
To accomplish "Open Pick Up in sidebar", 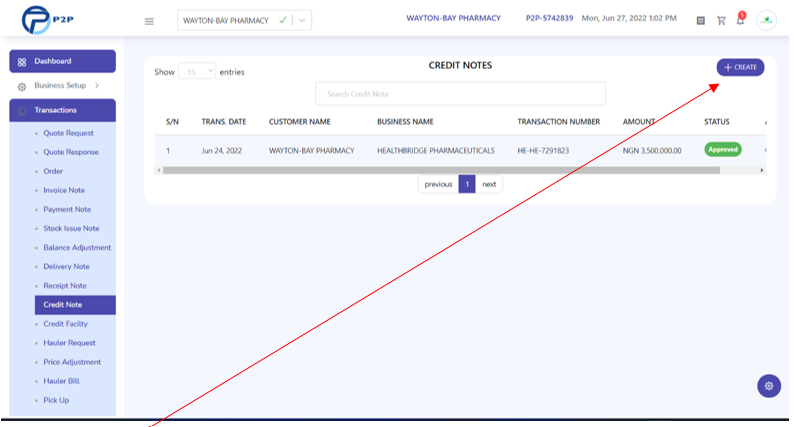I will [56, 400].
